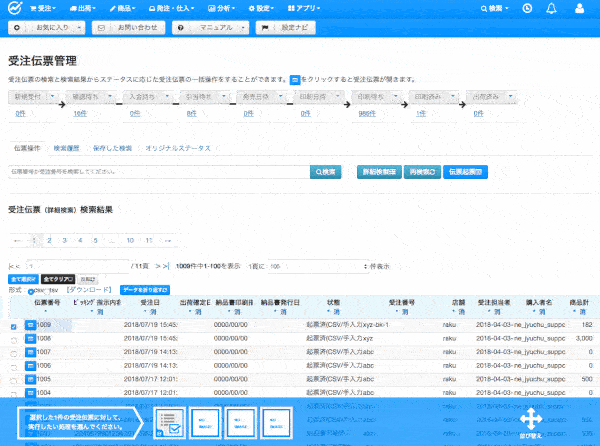Open slip icon for order 1006

click(30, 366)
